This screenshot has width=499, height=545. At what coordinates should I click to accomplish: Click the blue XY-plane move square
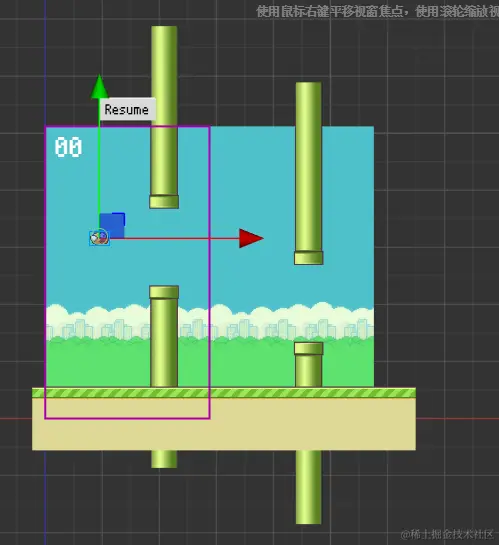click(x=112, y=225)
